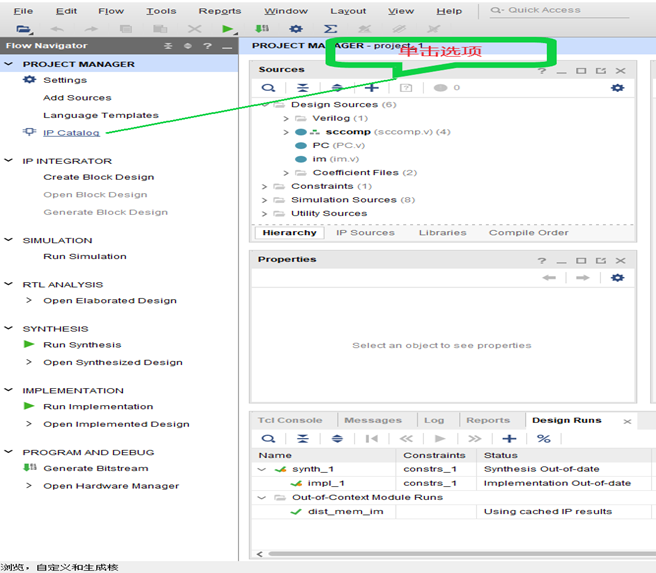Create new run with plus icon
This screenshot has width=656, height=573.
tap(509, 438)
